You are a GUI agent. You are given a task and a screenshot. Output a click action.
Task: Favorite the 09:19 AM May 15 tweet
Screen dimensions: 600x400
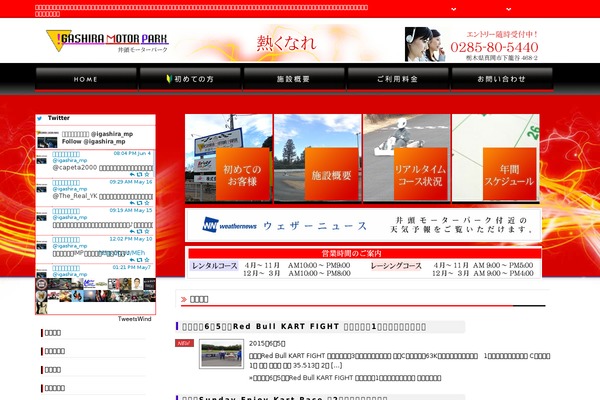(147, 232)
